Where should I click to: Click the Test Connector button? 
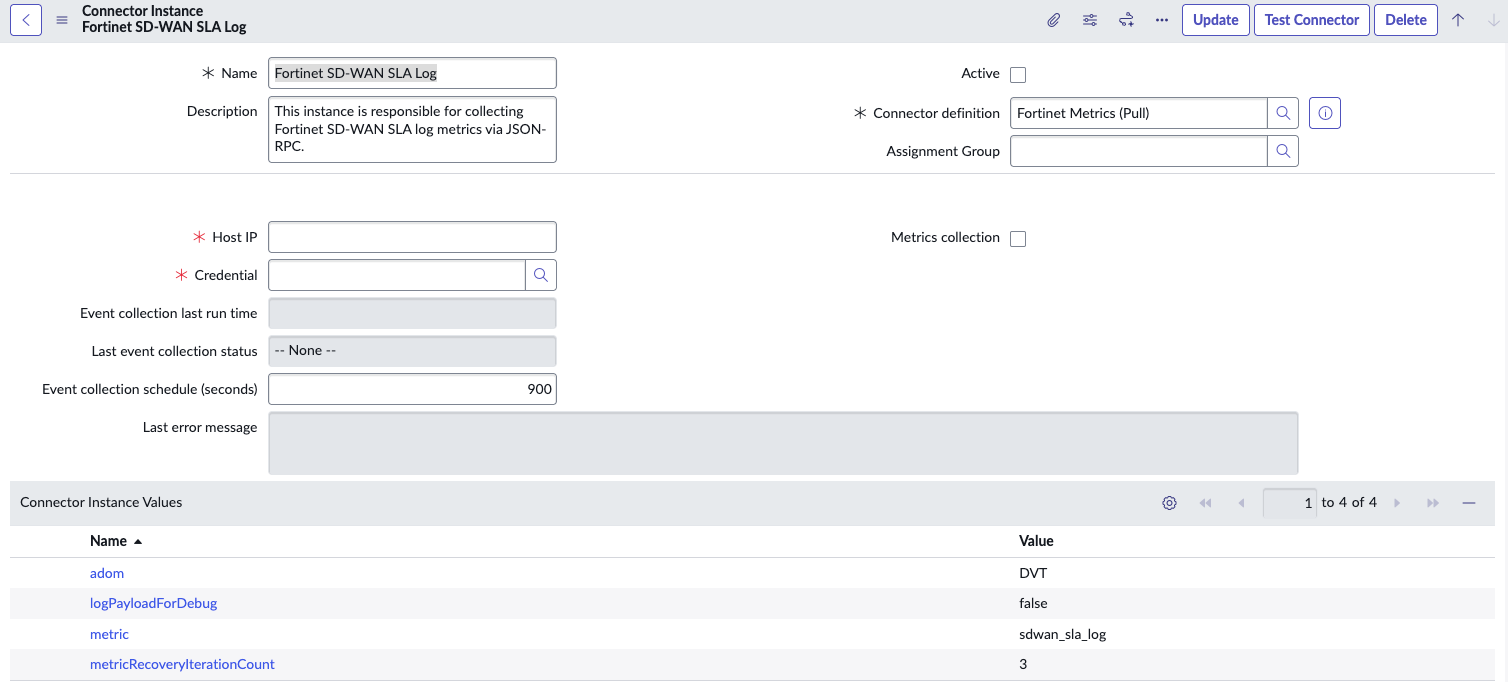[x=1312, y=20]
